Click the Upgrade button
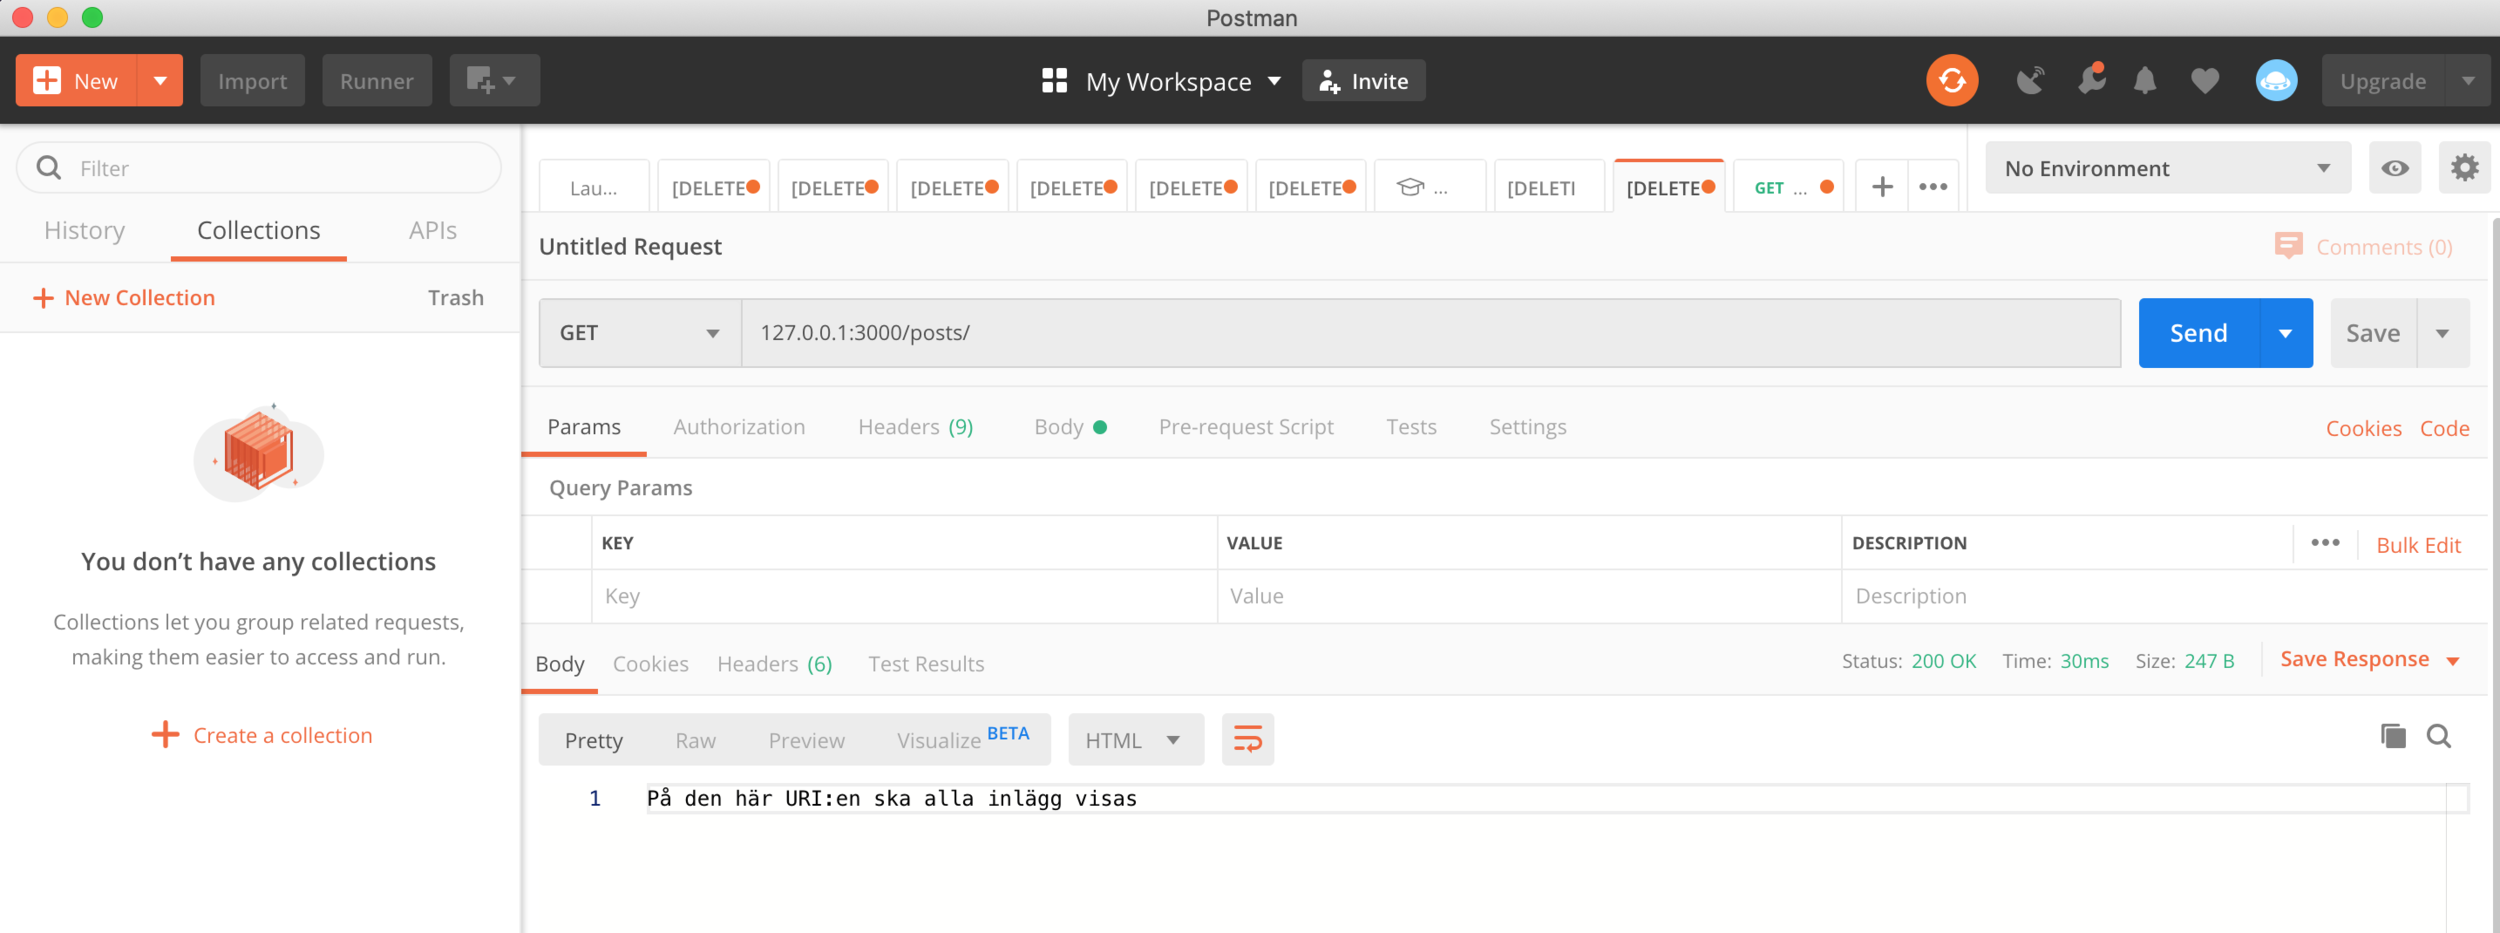This screenshot has height=933, width=2500. click(x=2383, y=81)
